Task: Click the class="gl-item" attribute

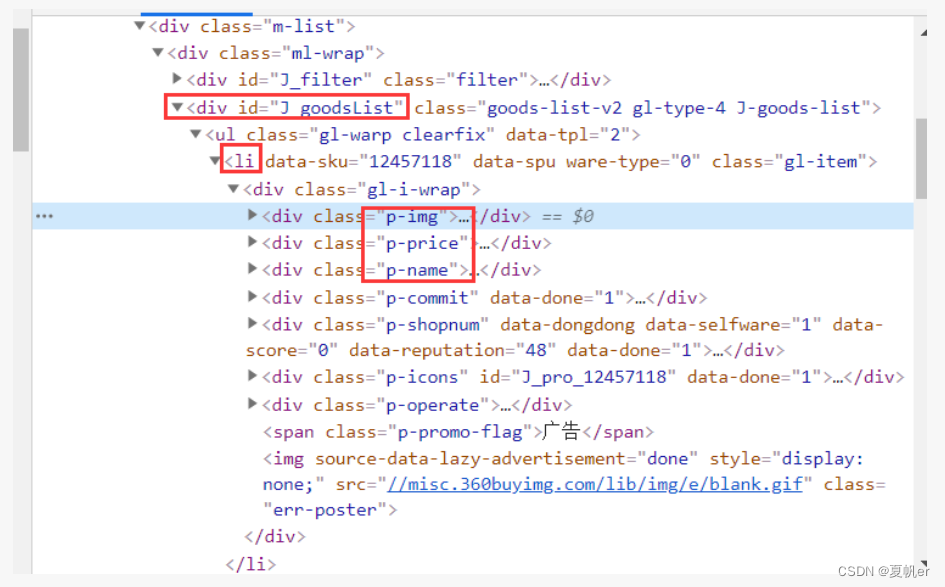Action: tap(789, 162)
